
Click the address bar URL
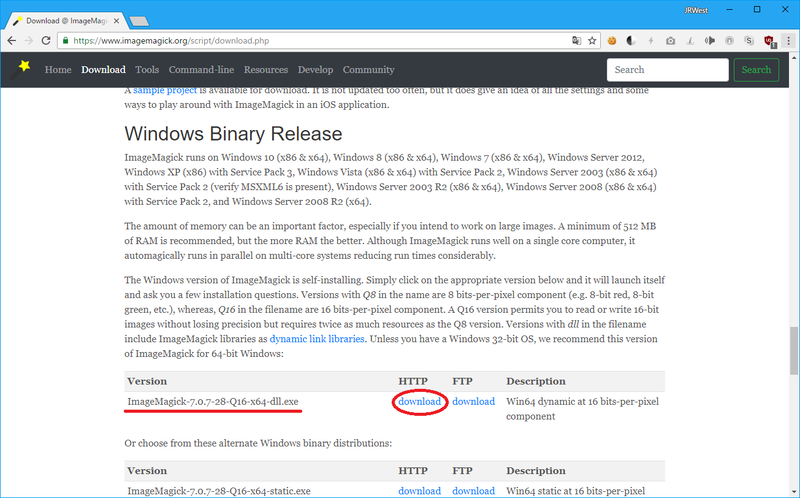(171, 41)
